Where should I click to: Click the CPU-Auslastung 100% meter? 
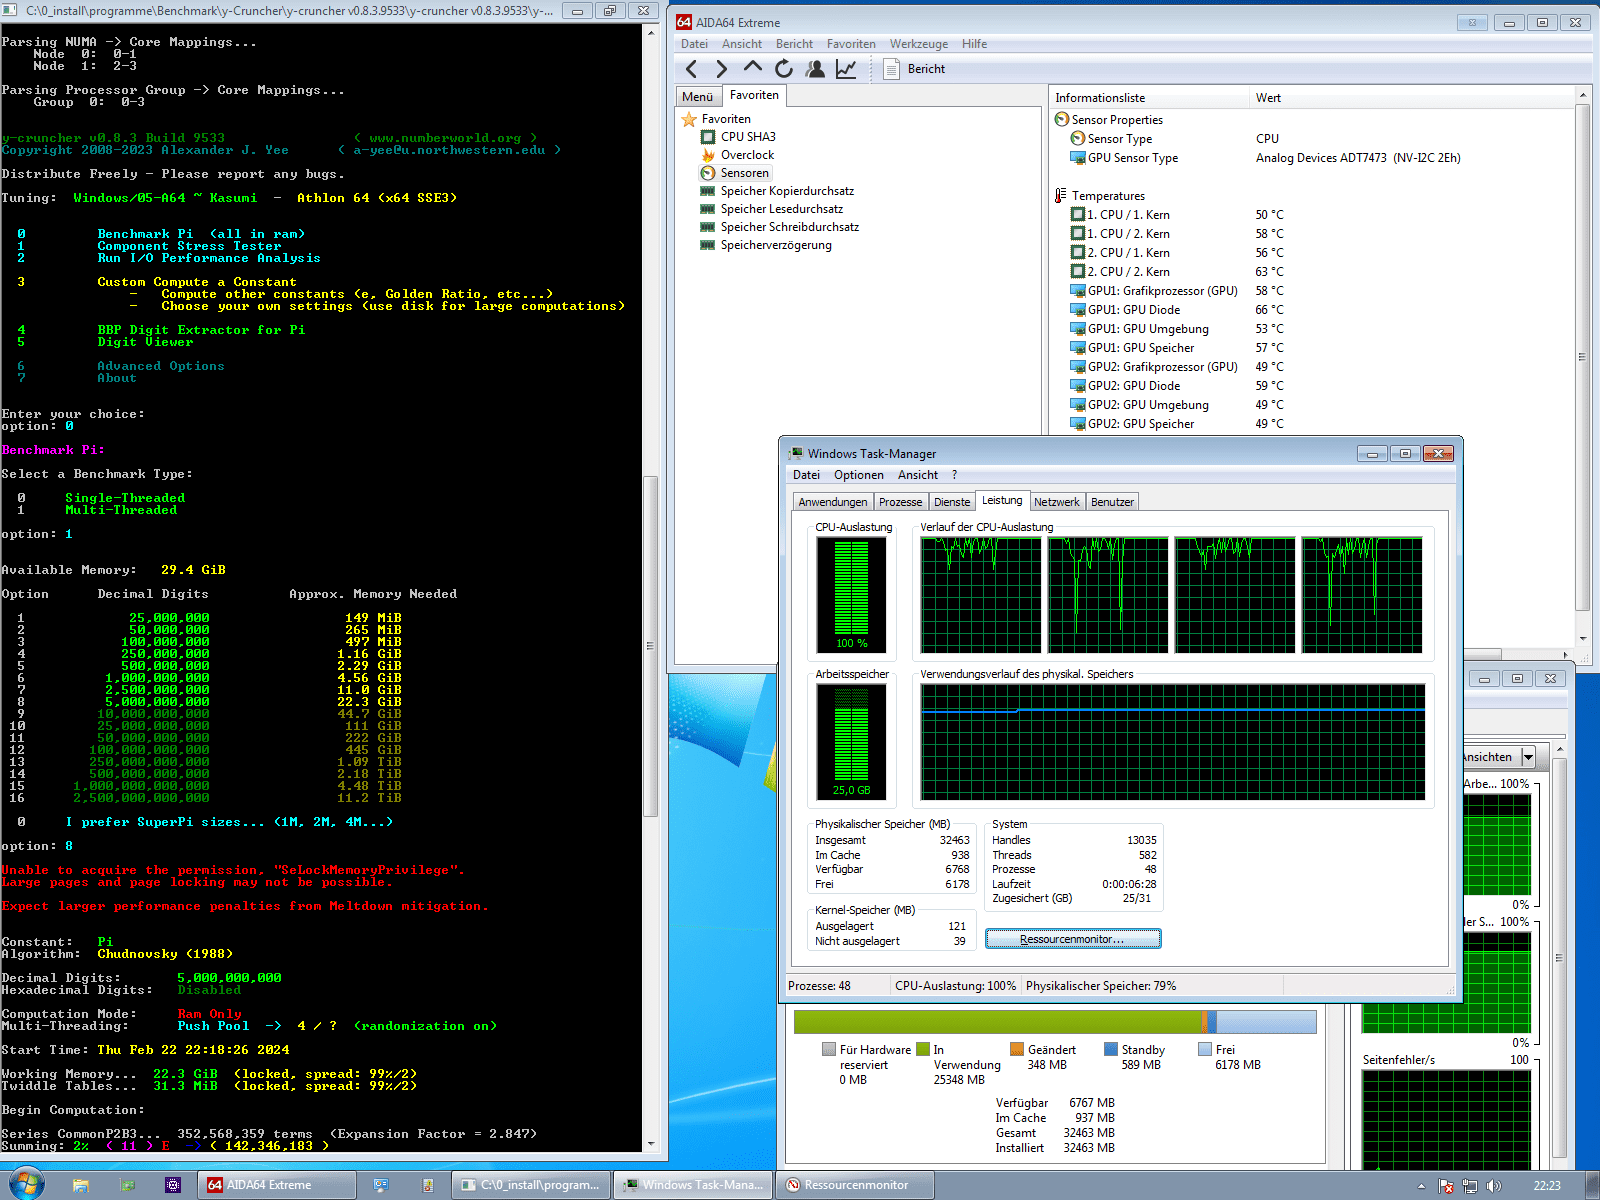852,595
